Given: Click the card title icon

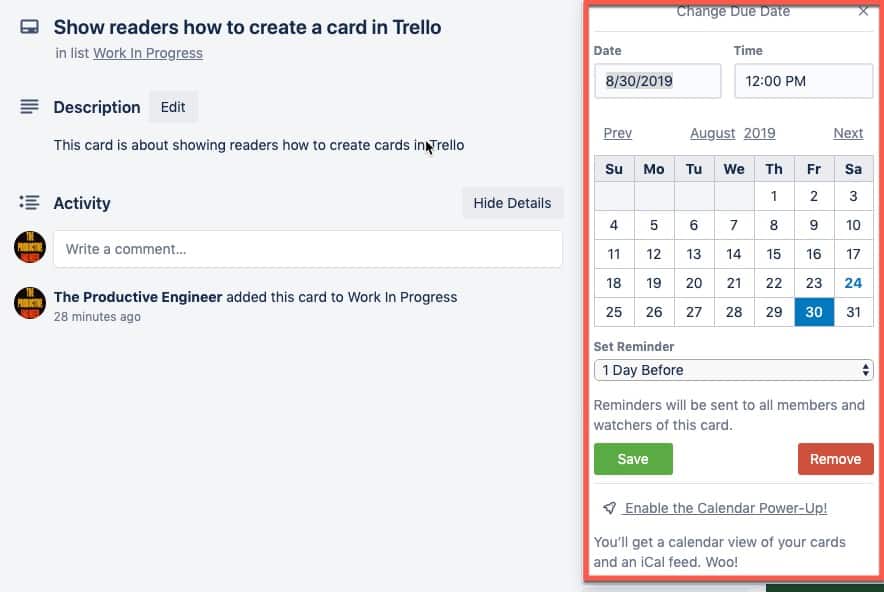Looking at the screenshot, I should (29, 26).
